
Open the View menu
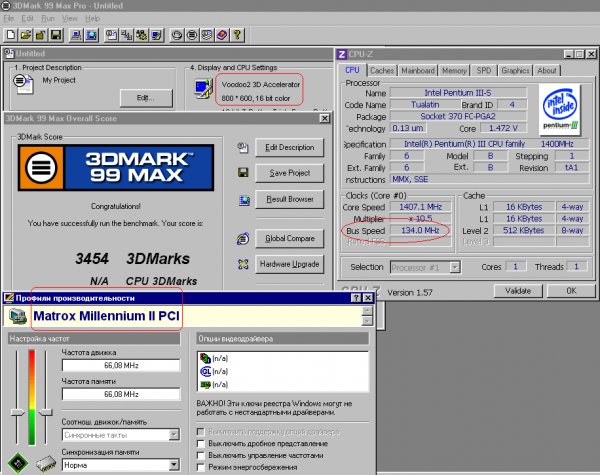70,18
